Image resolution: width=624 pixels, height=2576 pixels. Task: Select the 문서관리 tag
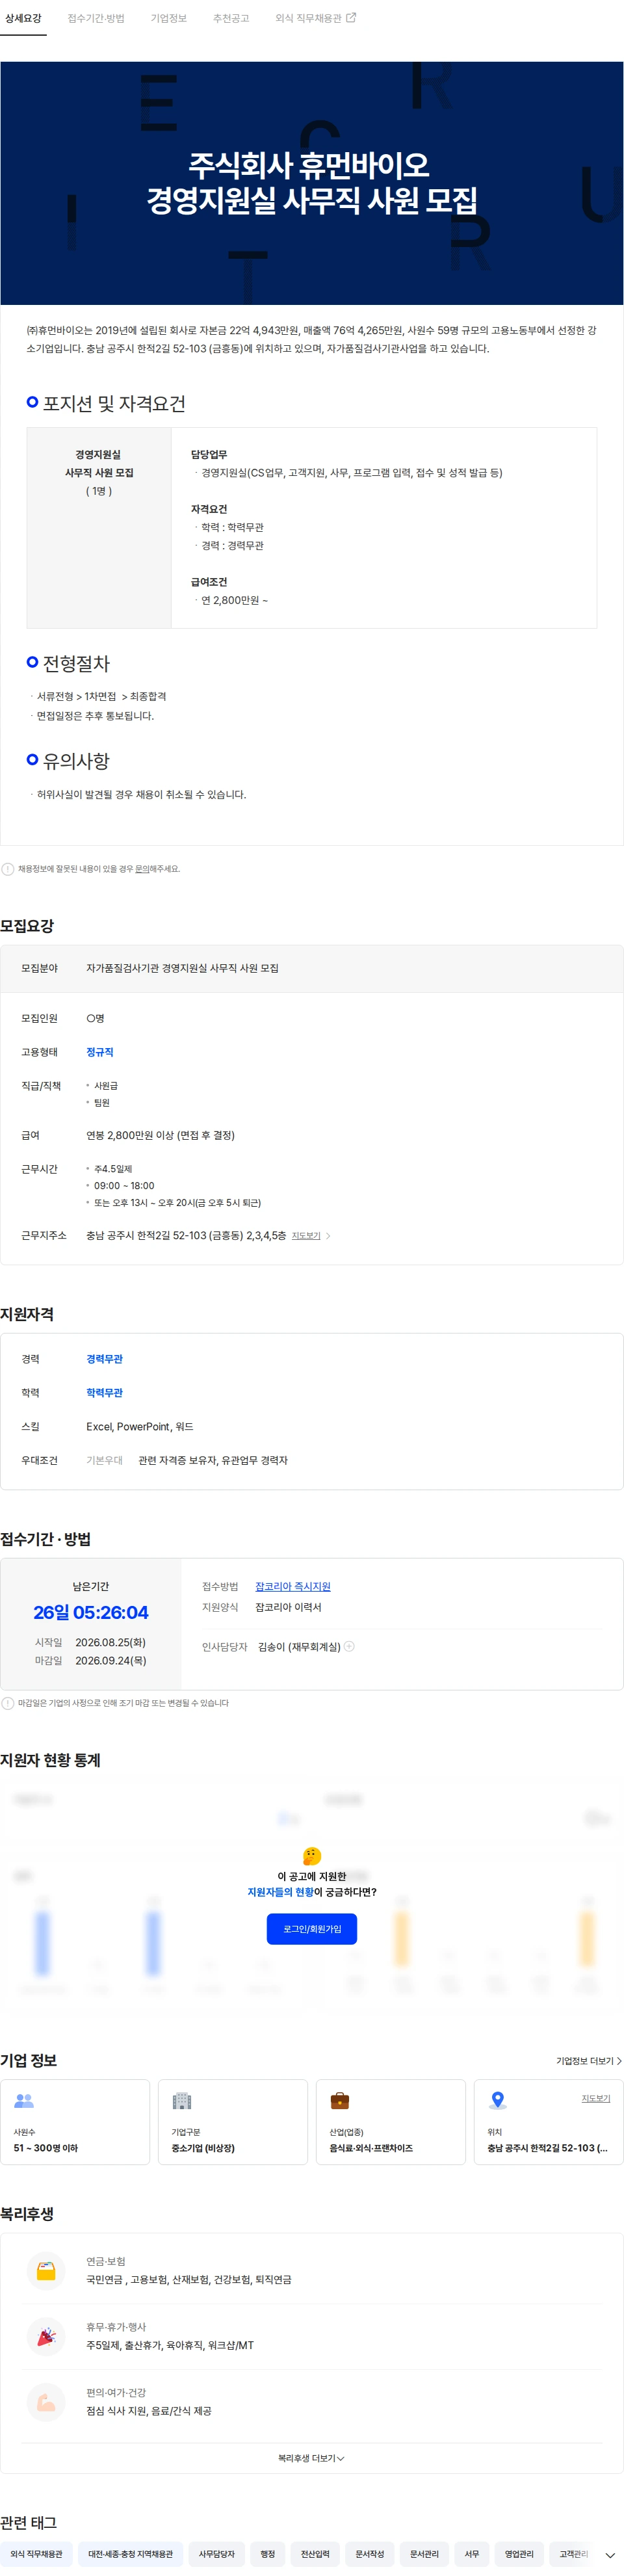point(424,2554)
